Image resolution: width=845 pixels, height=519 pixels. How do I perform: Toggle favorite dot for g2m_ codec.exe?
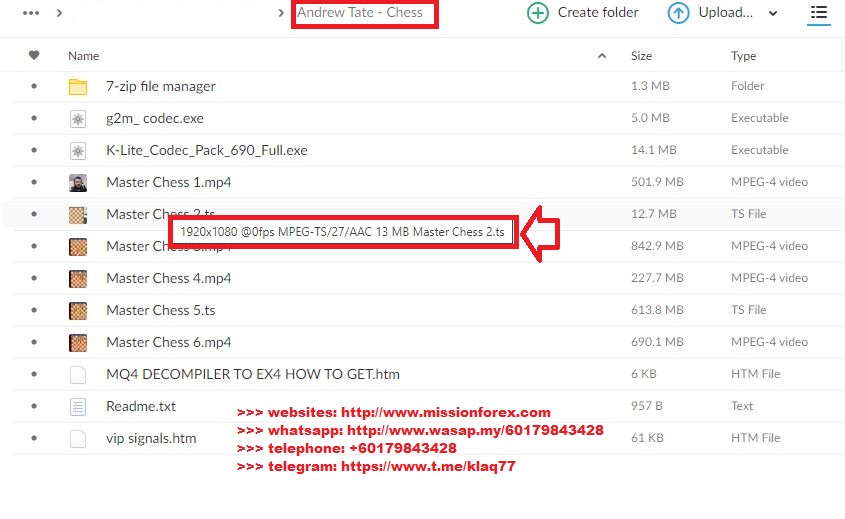pyautogui.click(x=34, y=118)
